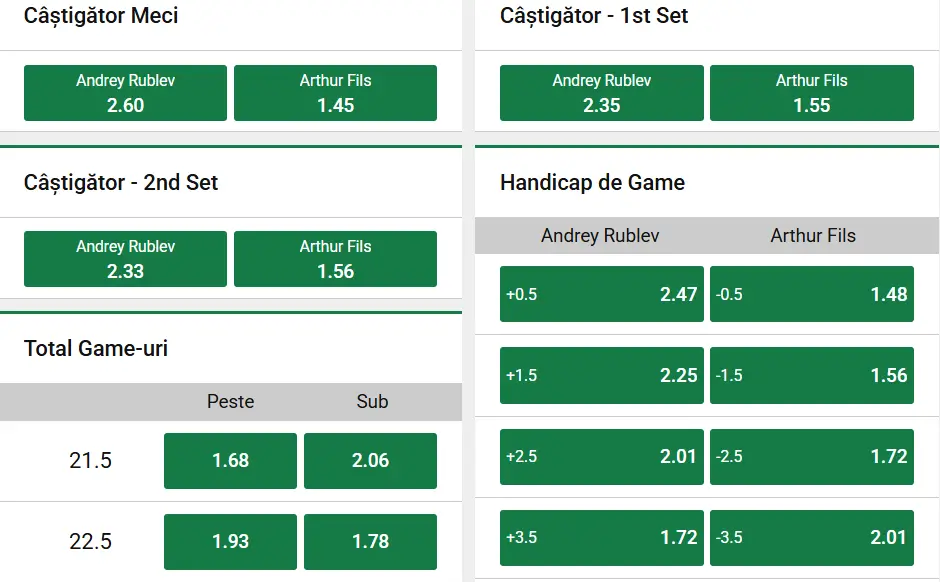Bet Rublev +0.5 game handicap at 2.47
940x582 pixels.
pyautogui.click(x=600, y=294)
